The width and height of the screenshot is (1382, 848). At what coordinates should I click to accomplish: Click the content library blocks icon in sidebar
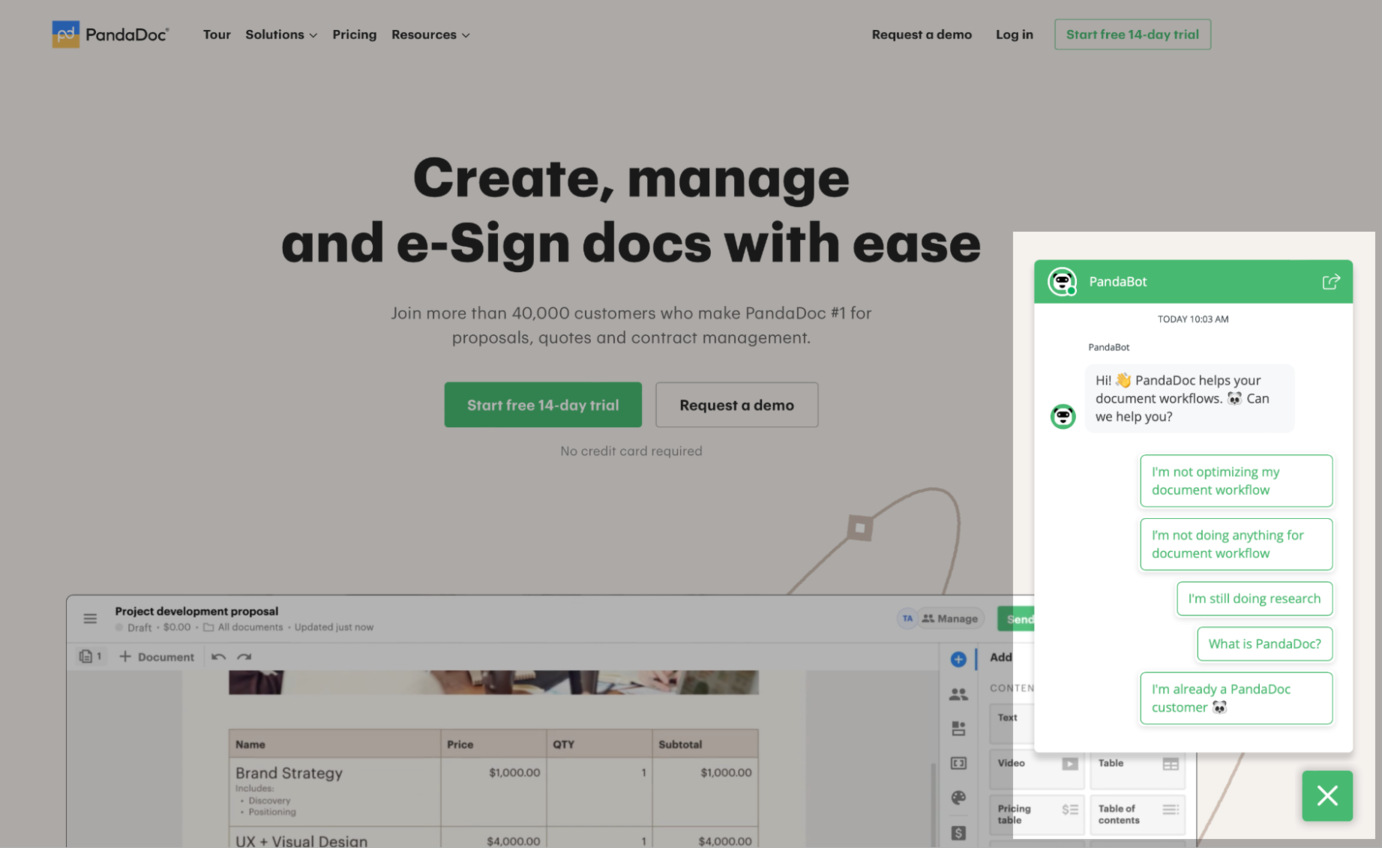point(958,729)
